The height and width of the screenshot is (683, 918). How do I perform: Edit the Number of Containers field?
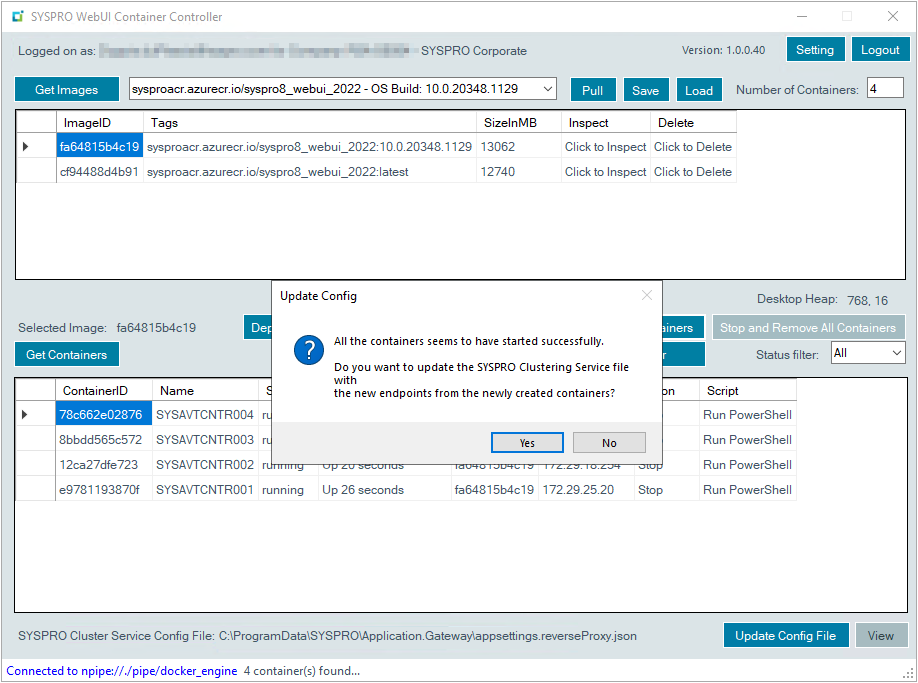point(884,89)
